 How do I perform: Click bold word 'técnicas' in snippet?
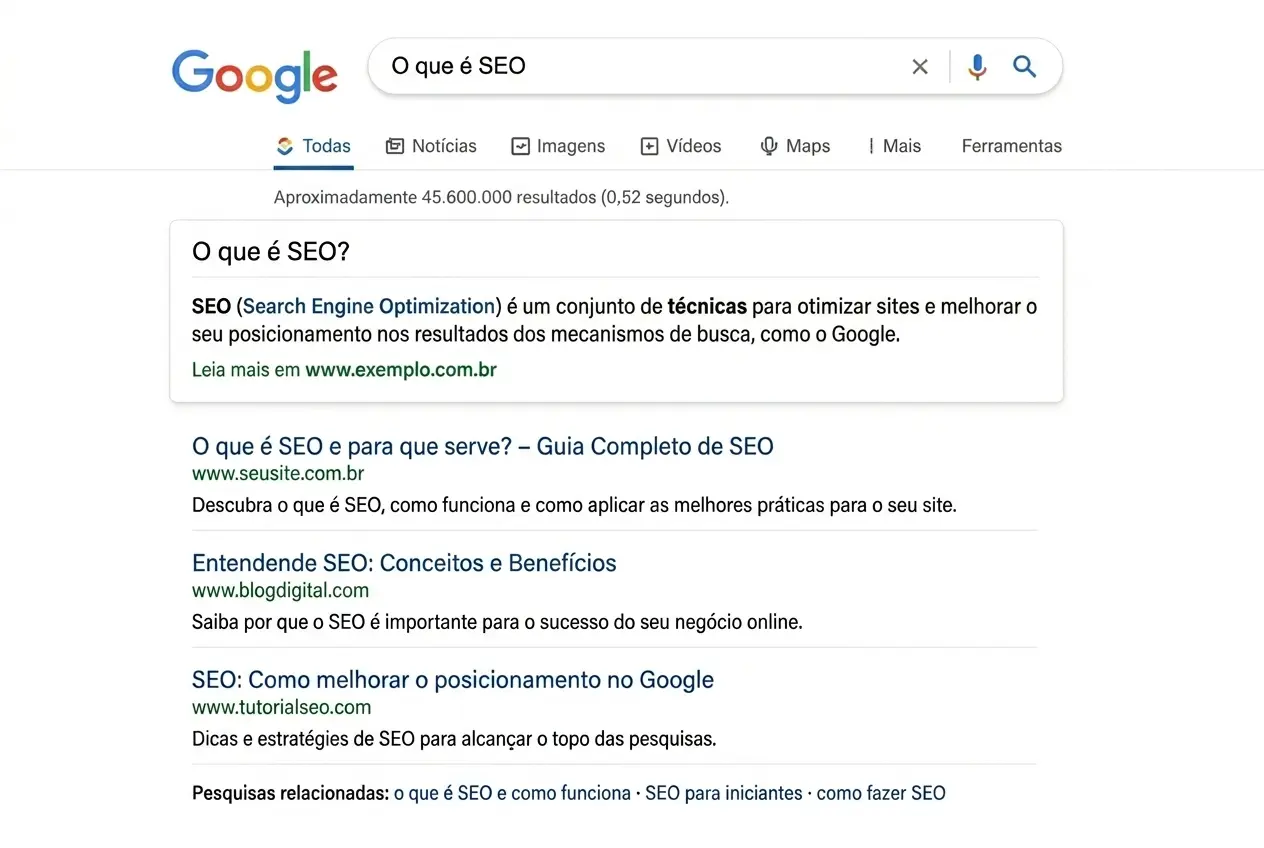click(707, 306)
